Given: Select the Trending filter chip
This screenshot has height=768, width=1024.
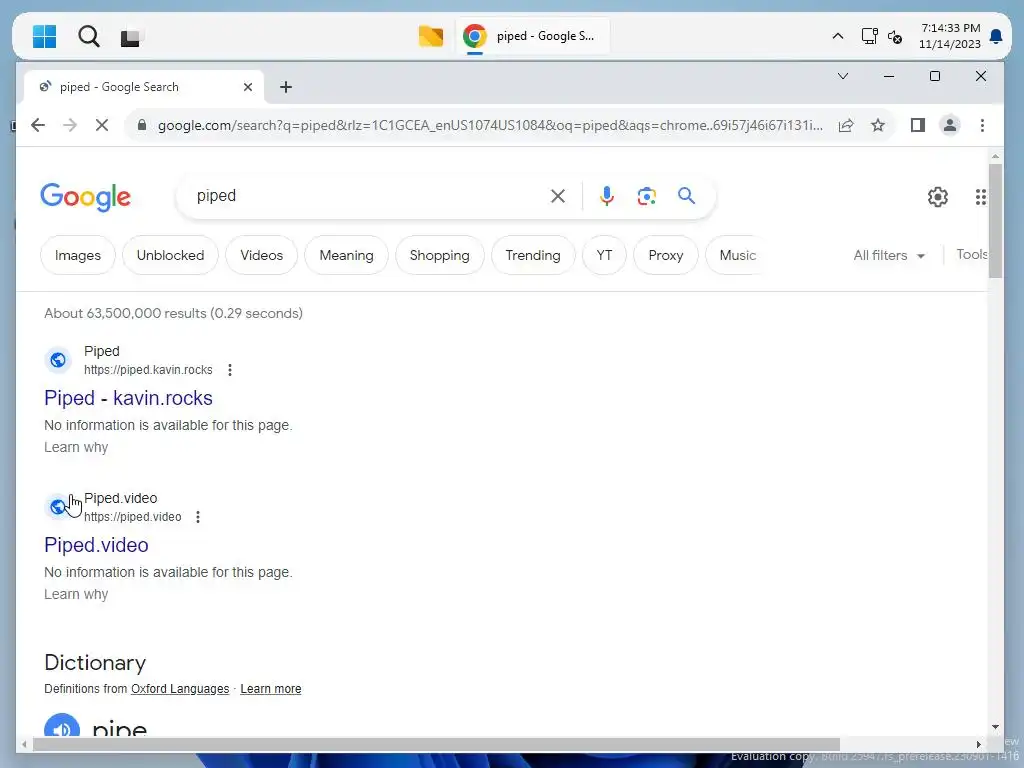Looking at the screenshot, I should coord(533,255).
